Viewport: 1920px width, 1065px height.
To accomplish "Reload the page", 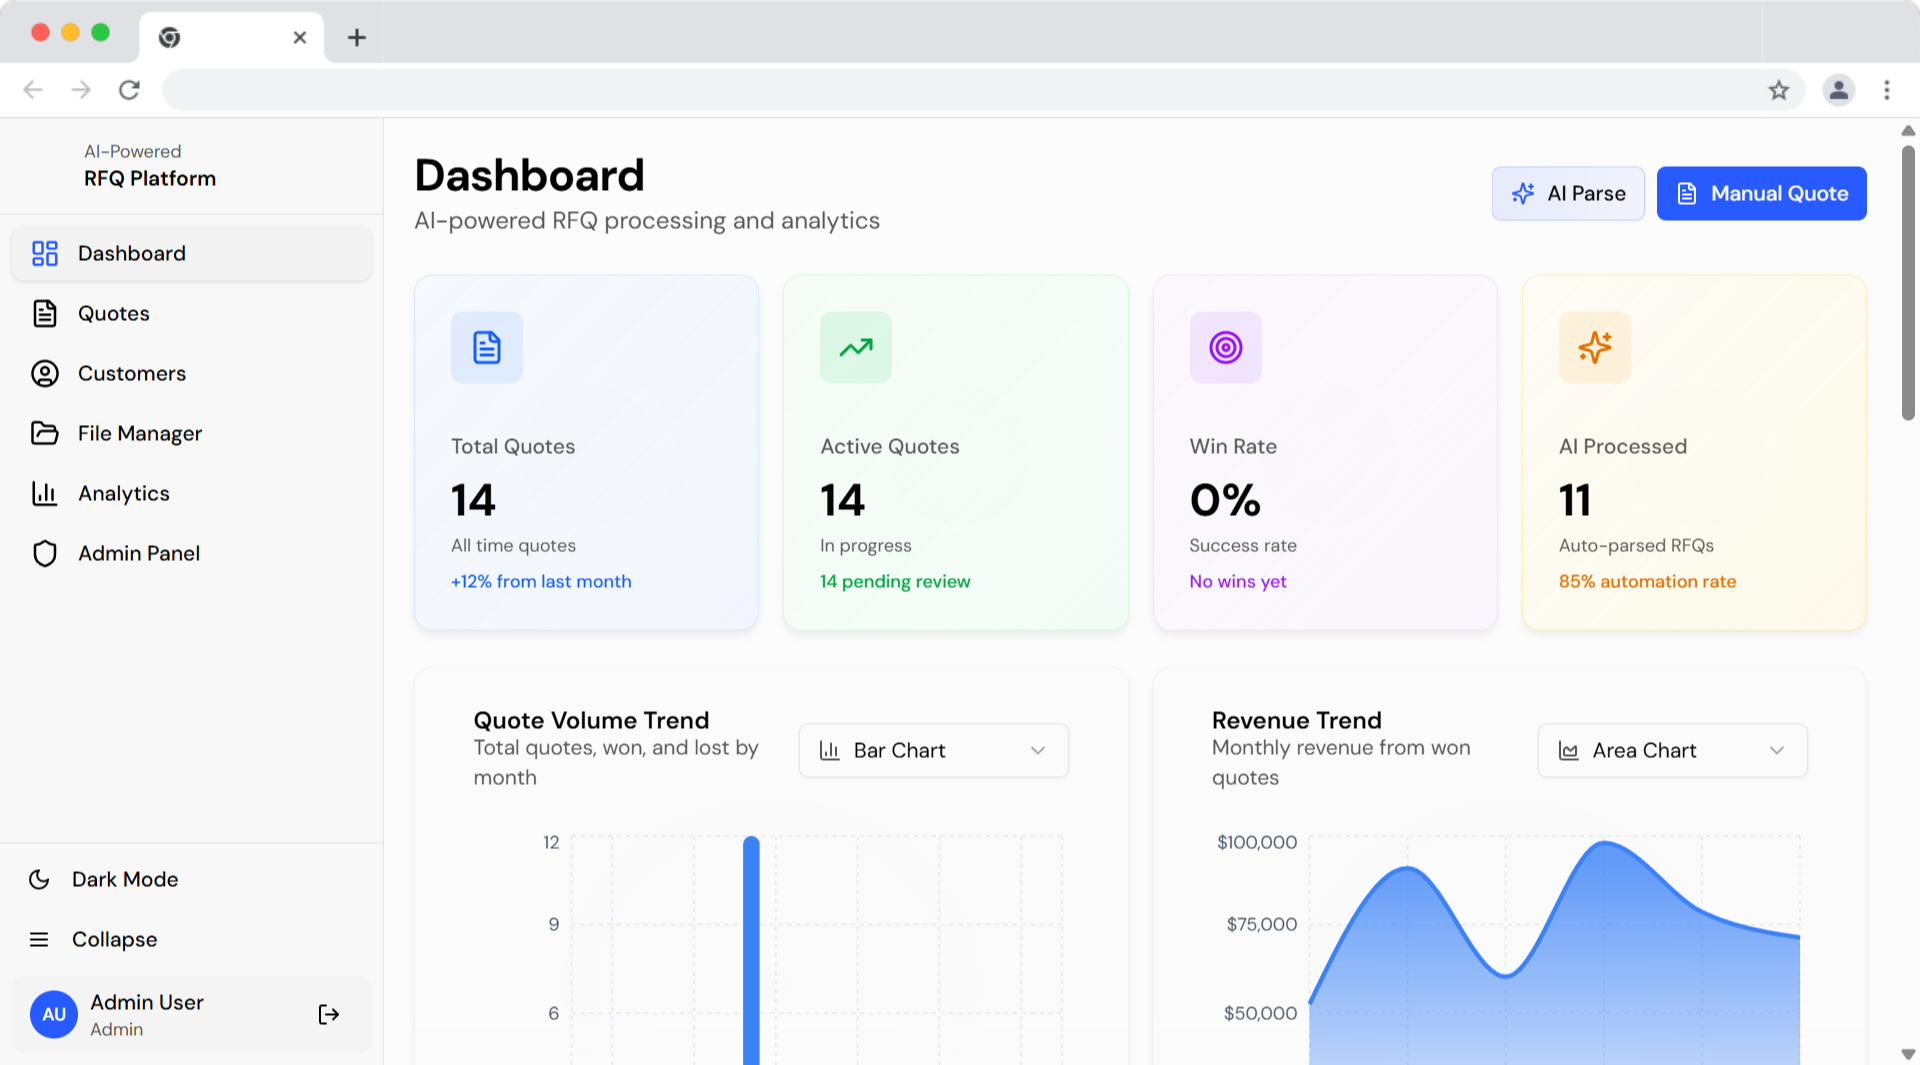I will [x=129, y=90].
